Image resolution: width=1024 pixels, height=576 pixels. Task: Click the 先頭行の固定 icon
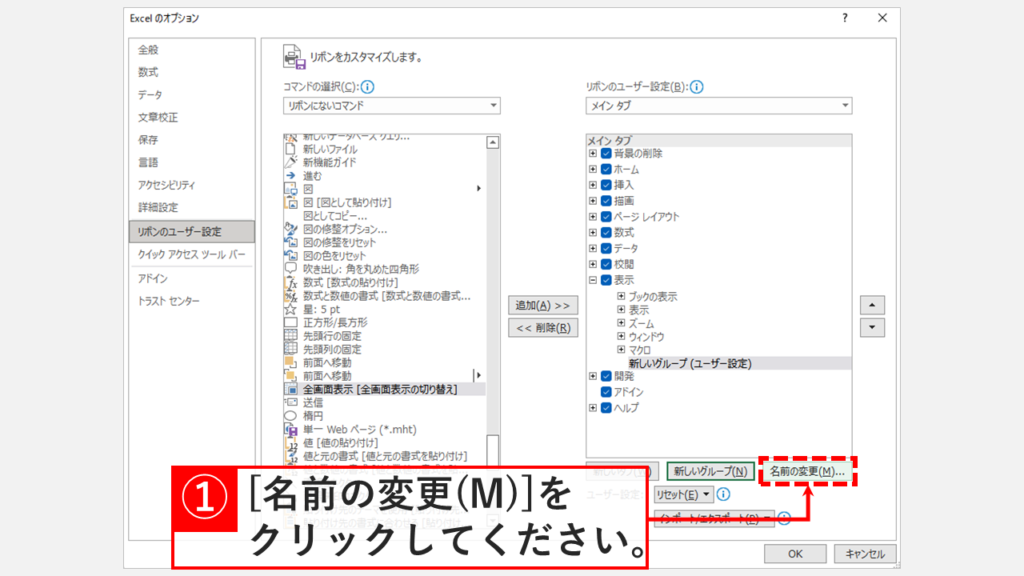291,335
